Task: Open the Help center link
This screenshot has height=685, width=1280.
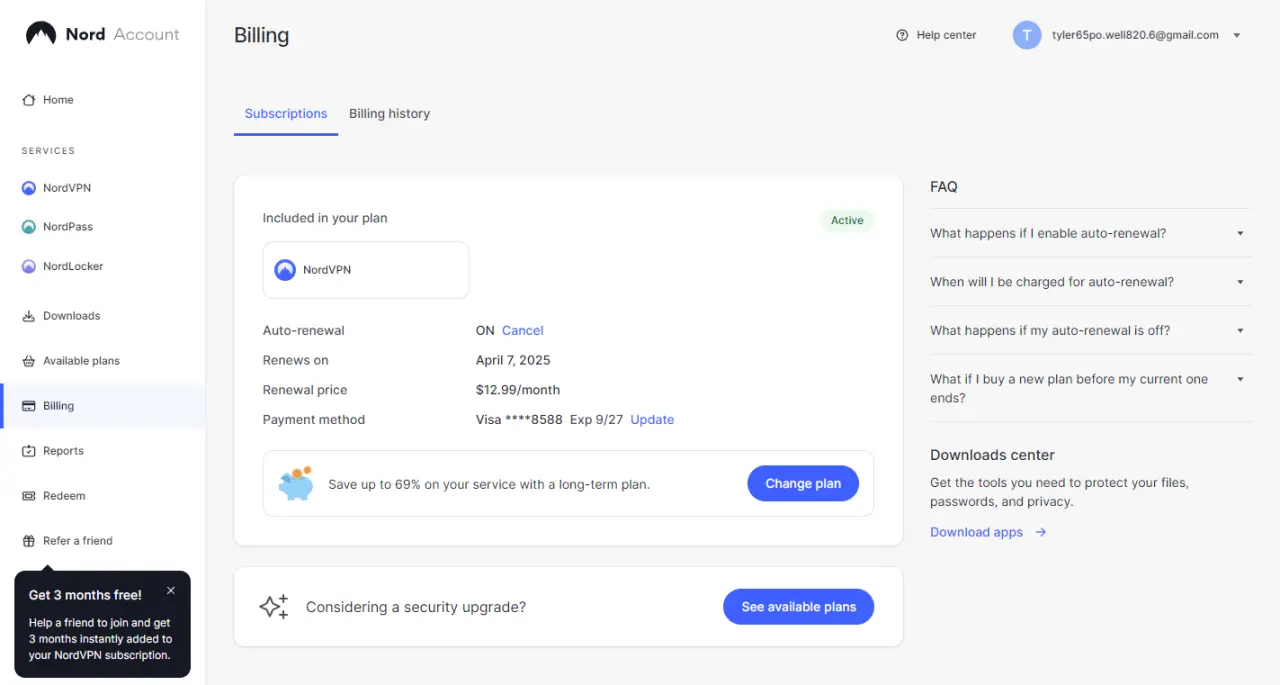Action: tap(936, 35)
